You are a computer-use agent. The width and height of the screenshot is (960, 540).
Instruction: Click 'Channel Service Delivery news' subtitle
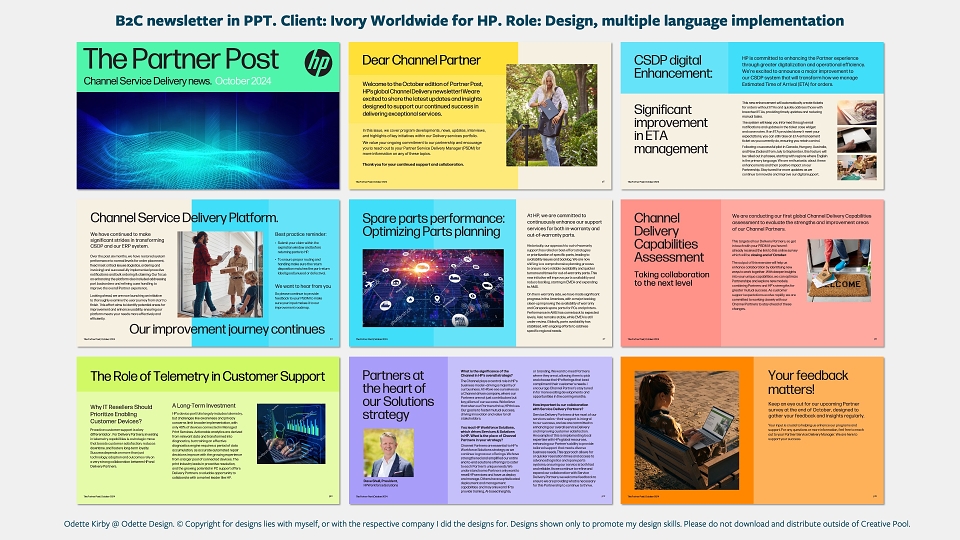coord(148,81)
